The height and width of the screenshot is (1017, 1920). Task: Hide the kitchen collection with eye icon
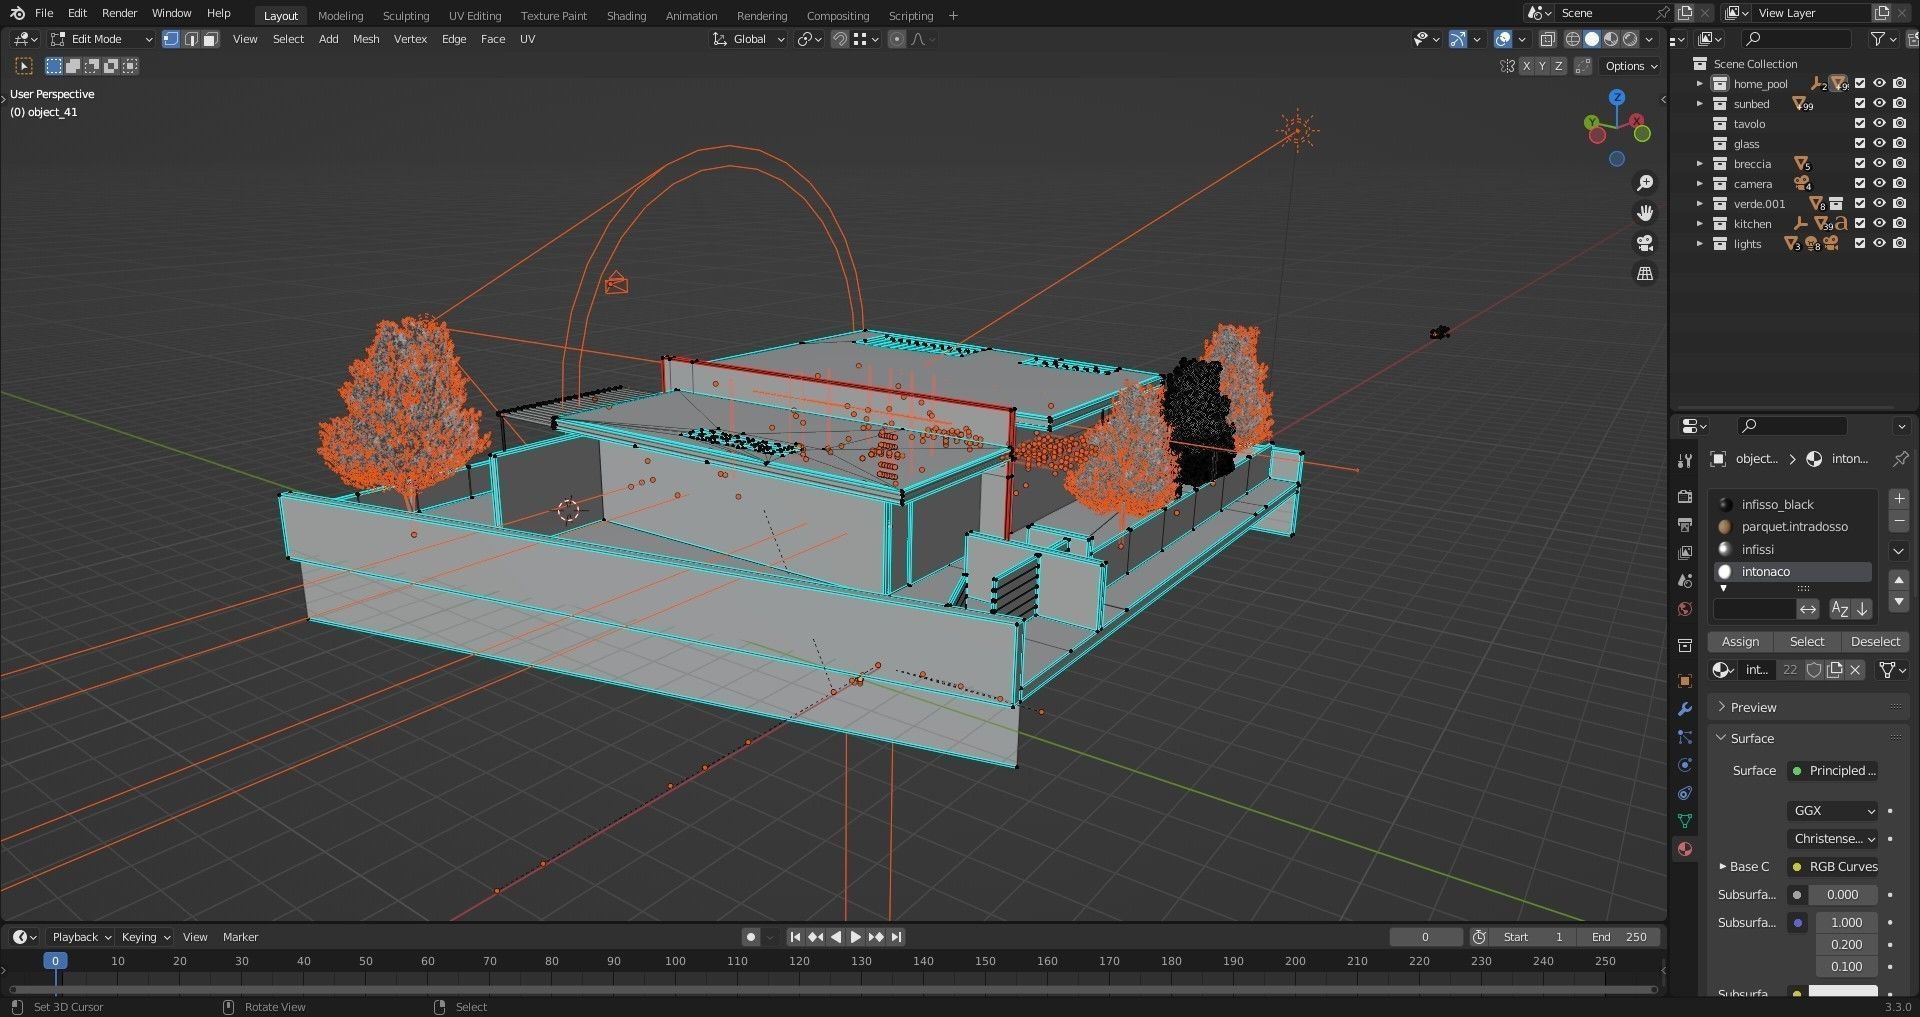[x=1879, y=223]
